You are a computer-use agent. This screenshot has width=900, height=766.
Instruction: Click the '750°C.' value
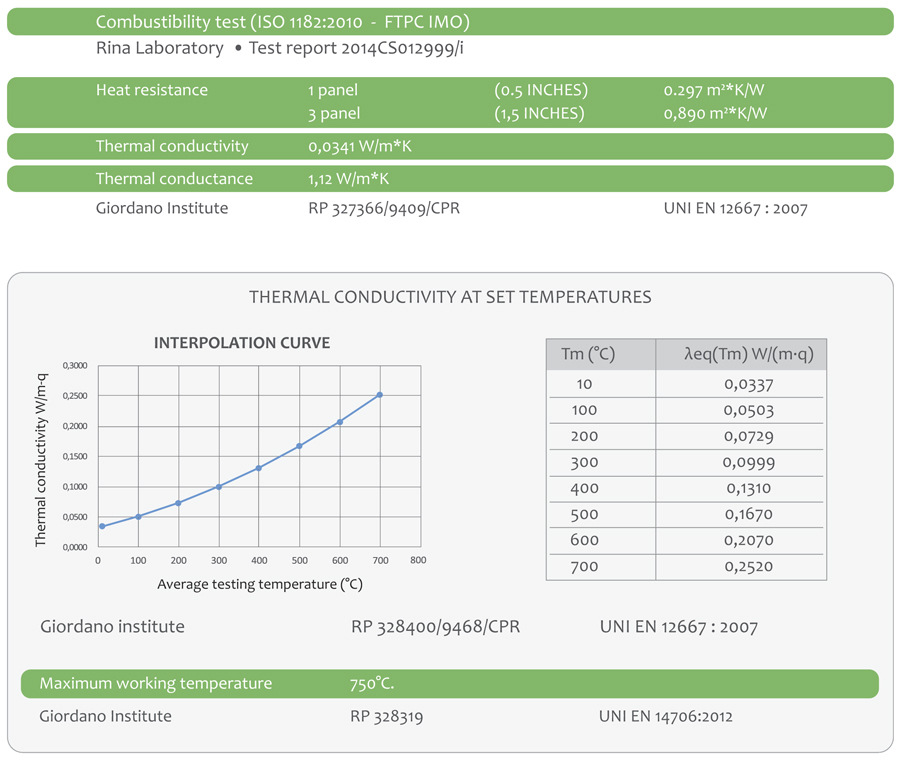(372, 683)
